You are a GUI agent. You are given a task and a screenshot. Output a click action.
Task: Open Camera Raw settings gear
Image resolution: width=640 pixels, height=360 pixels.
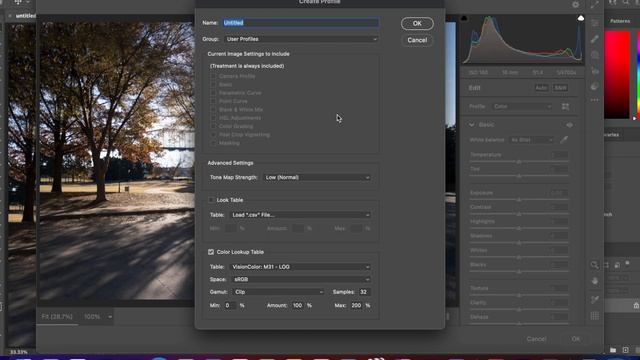(575, 4)
